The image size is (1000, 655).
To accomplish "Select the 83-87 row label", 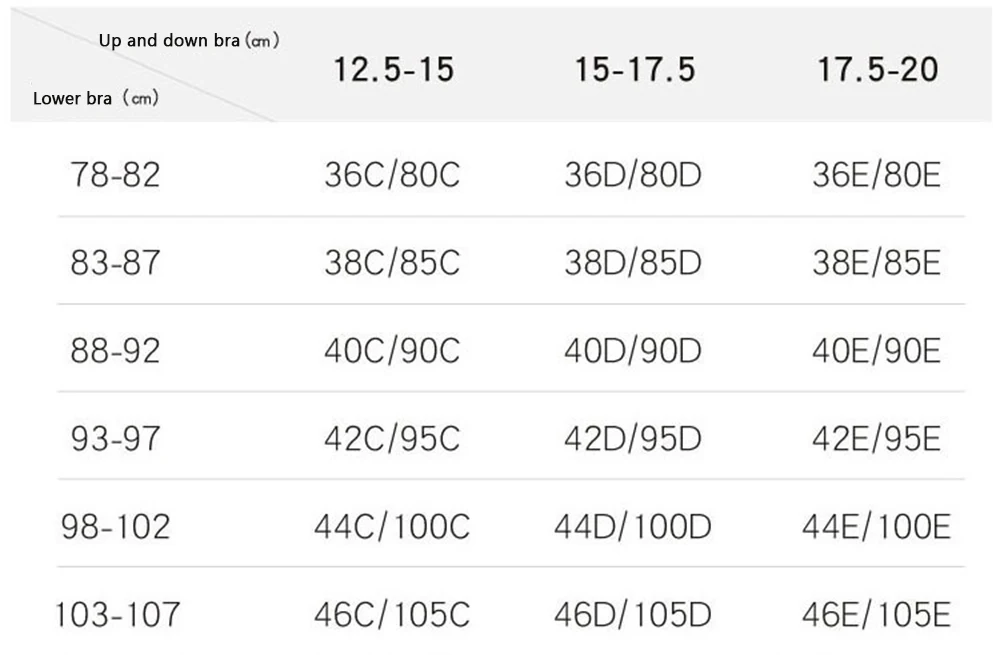I will pos(115,262).
